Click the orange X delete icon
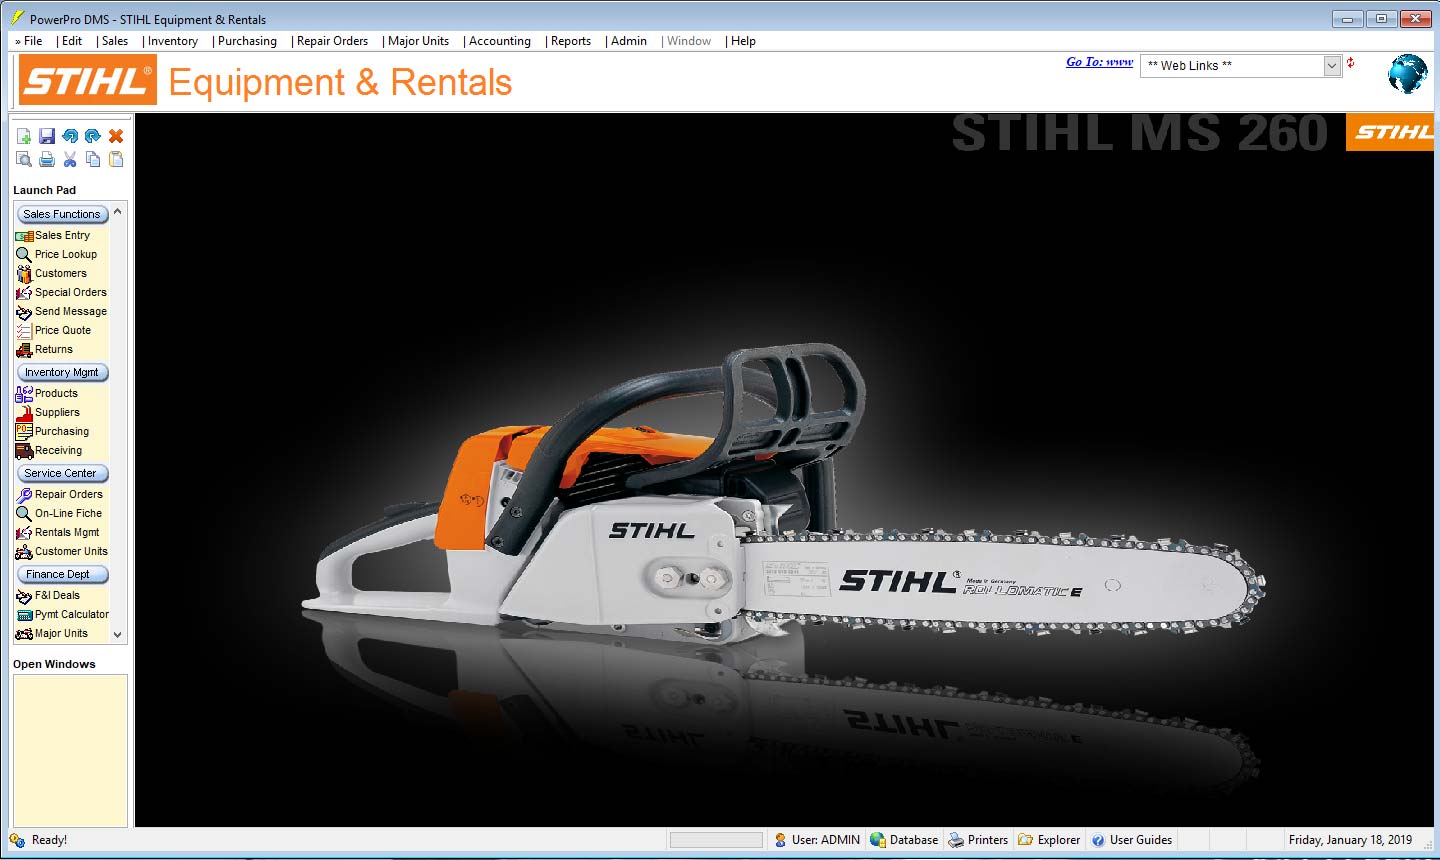 coord(116,136)
